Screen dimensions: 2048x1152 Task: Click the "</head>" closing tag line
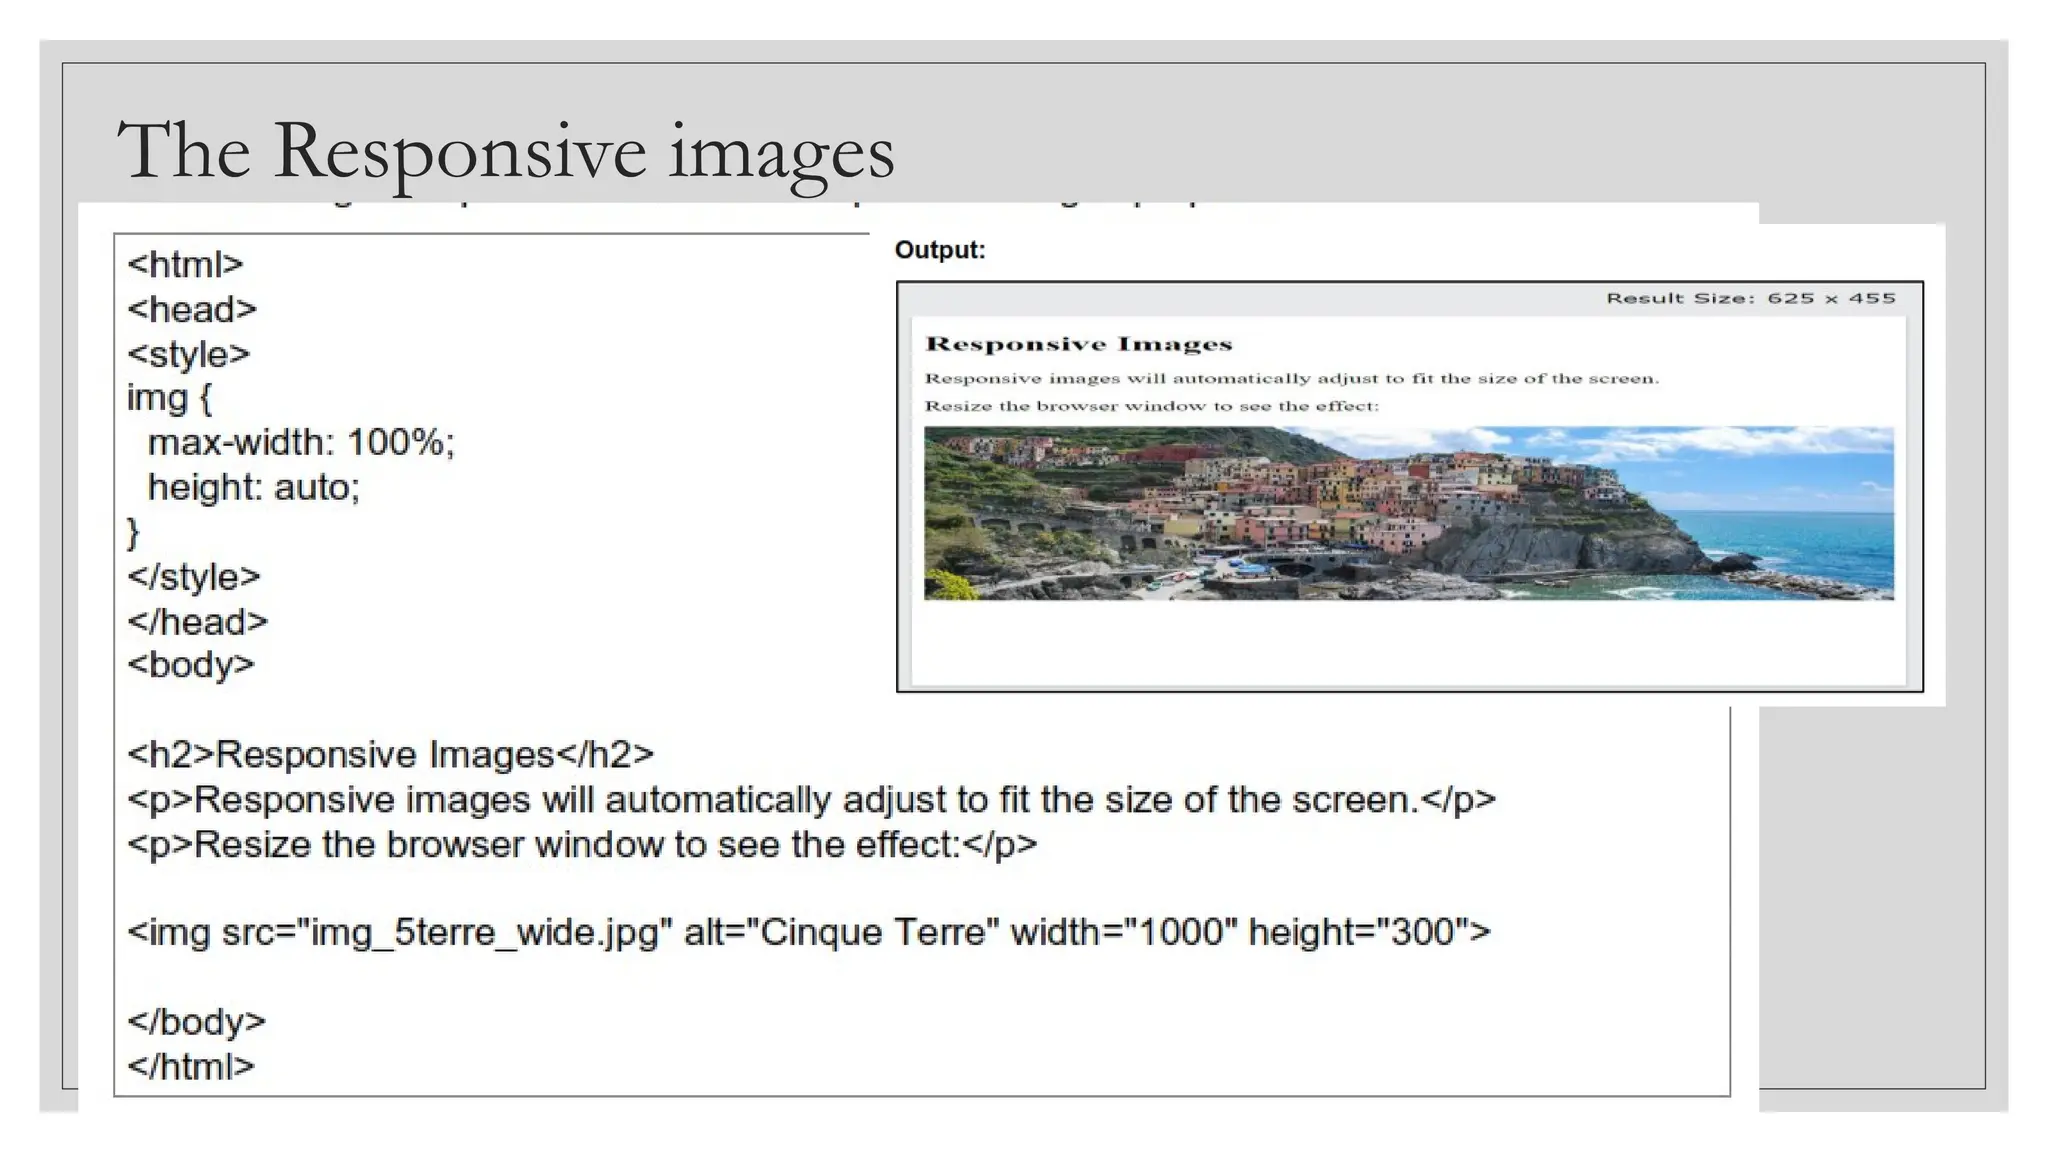pyautogui.click(x=198, y=622)
